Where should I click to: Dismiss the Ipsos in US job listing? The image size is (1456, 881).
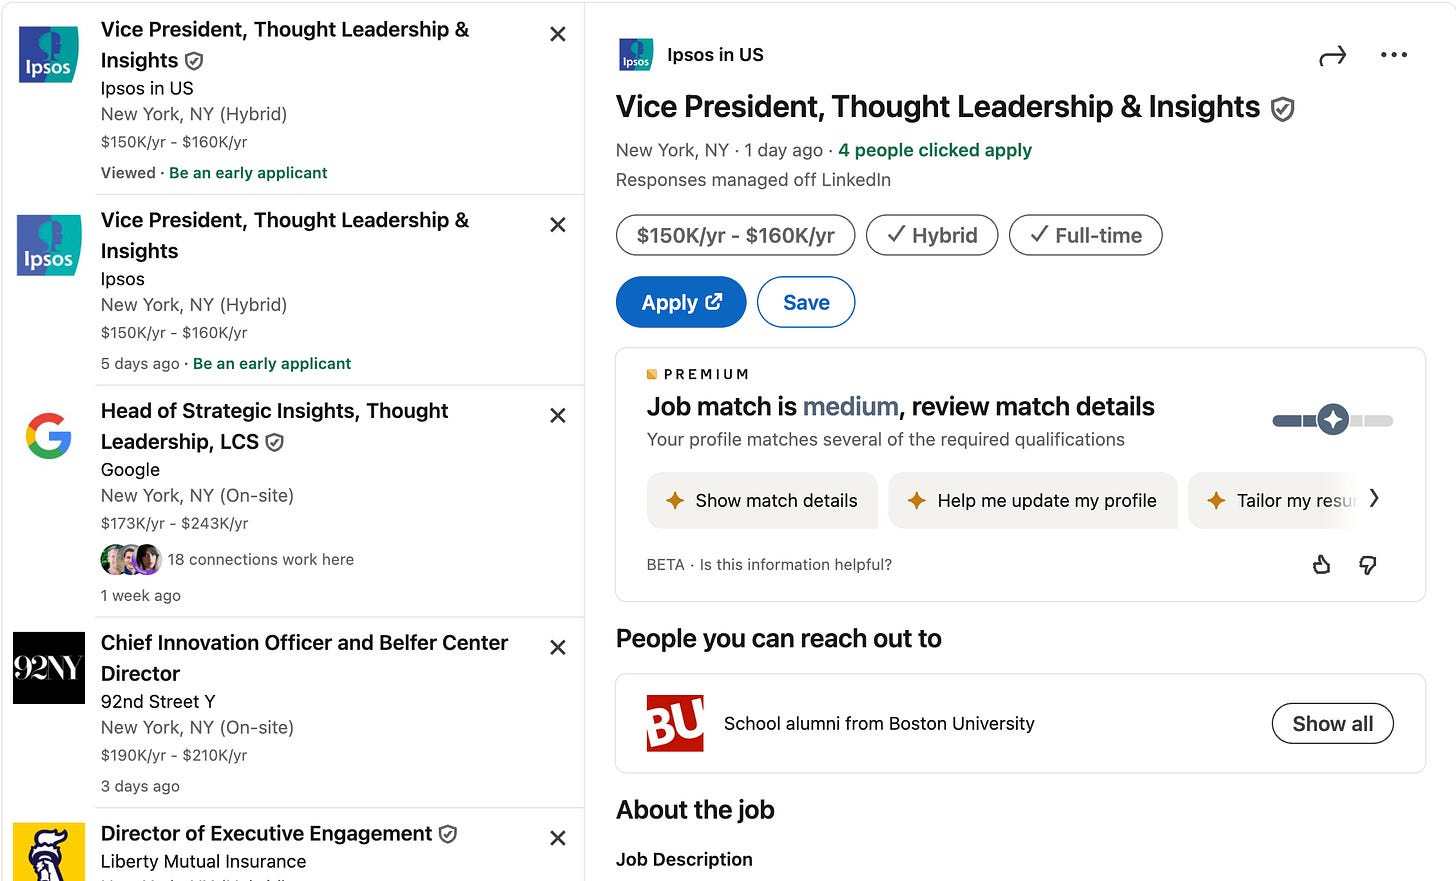tap(558, 34)
